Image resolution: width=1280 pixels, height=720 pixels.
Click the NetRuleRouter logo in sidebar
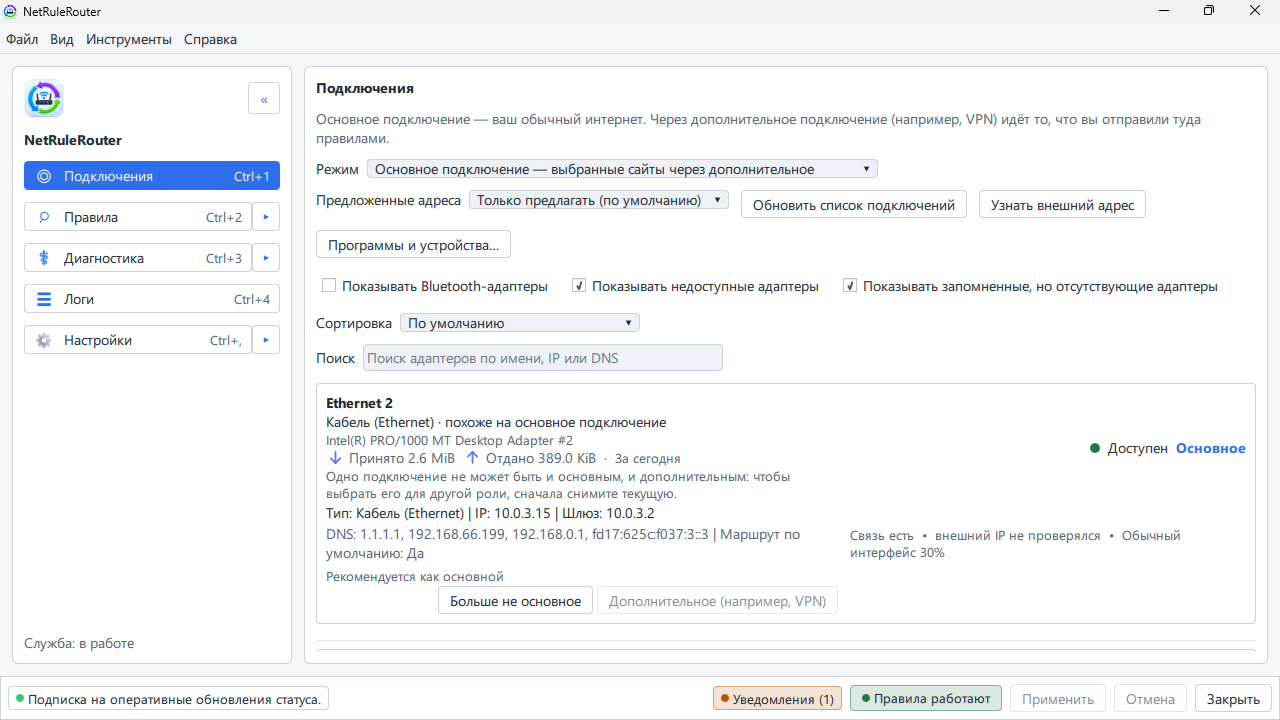[44, 99]
